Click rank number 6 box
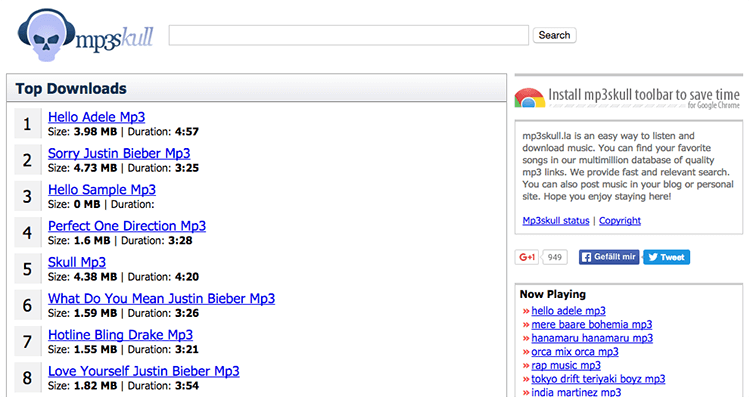Image resolution: width=750 pixels, height=397 pixels. click(28, 306)
